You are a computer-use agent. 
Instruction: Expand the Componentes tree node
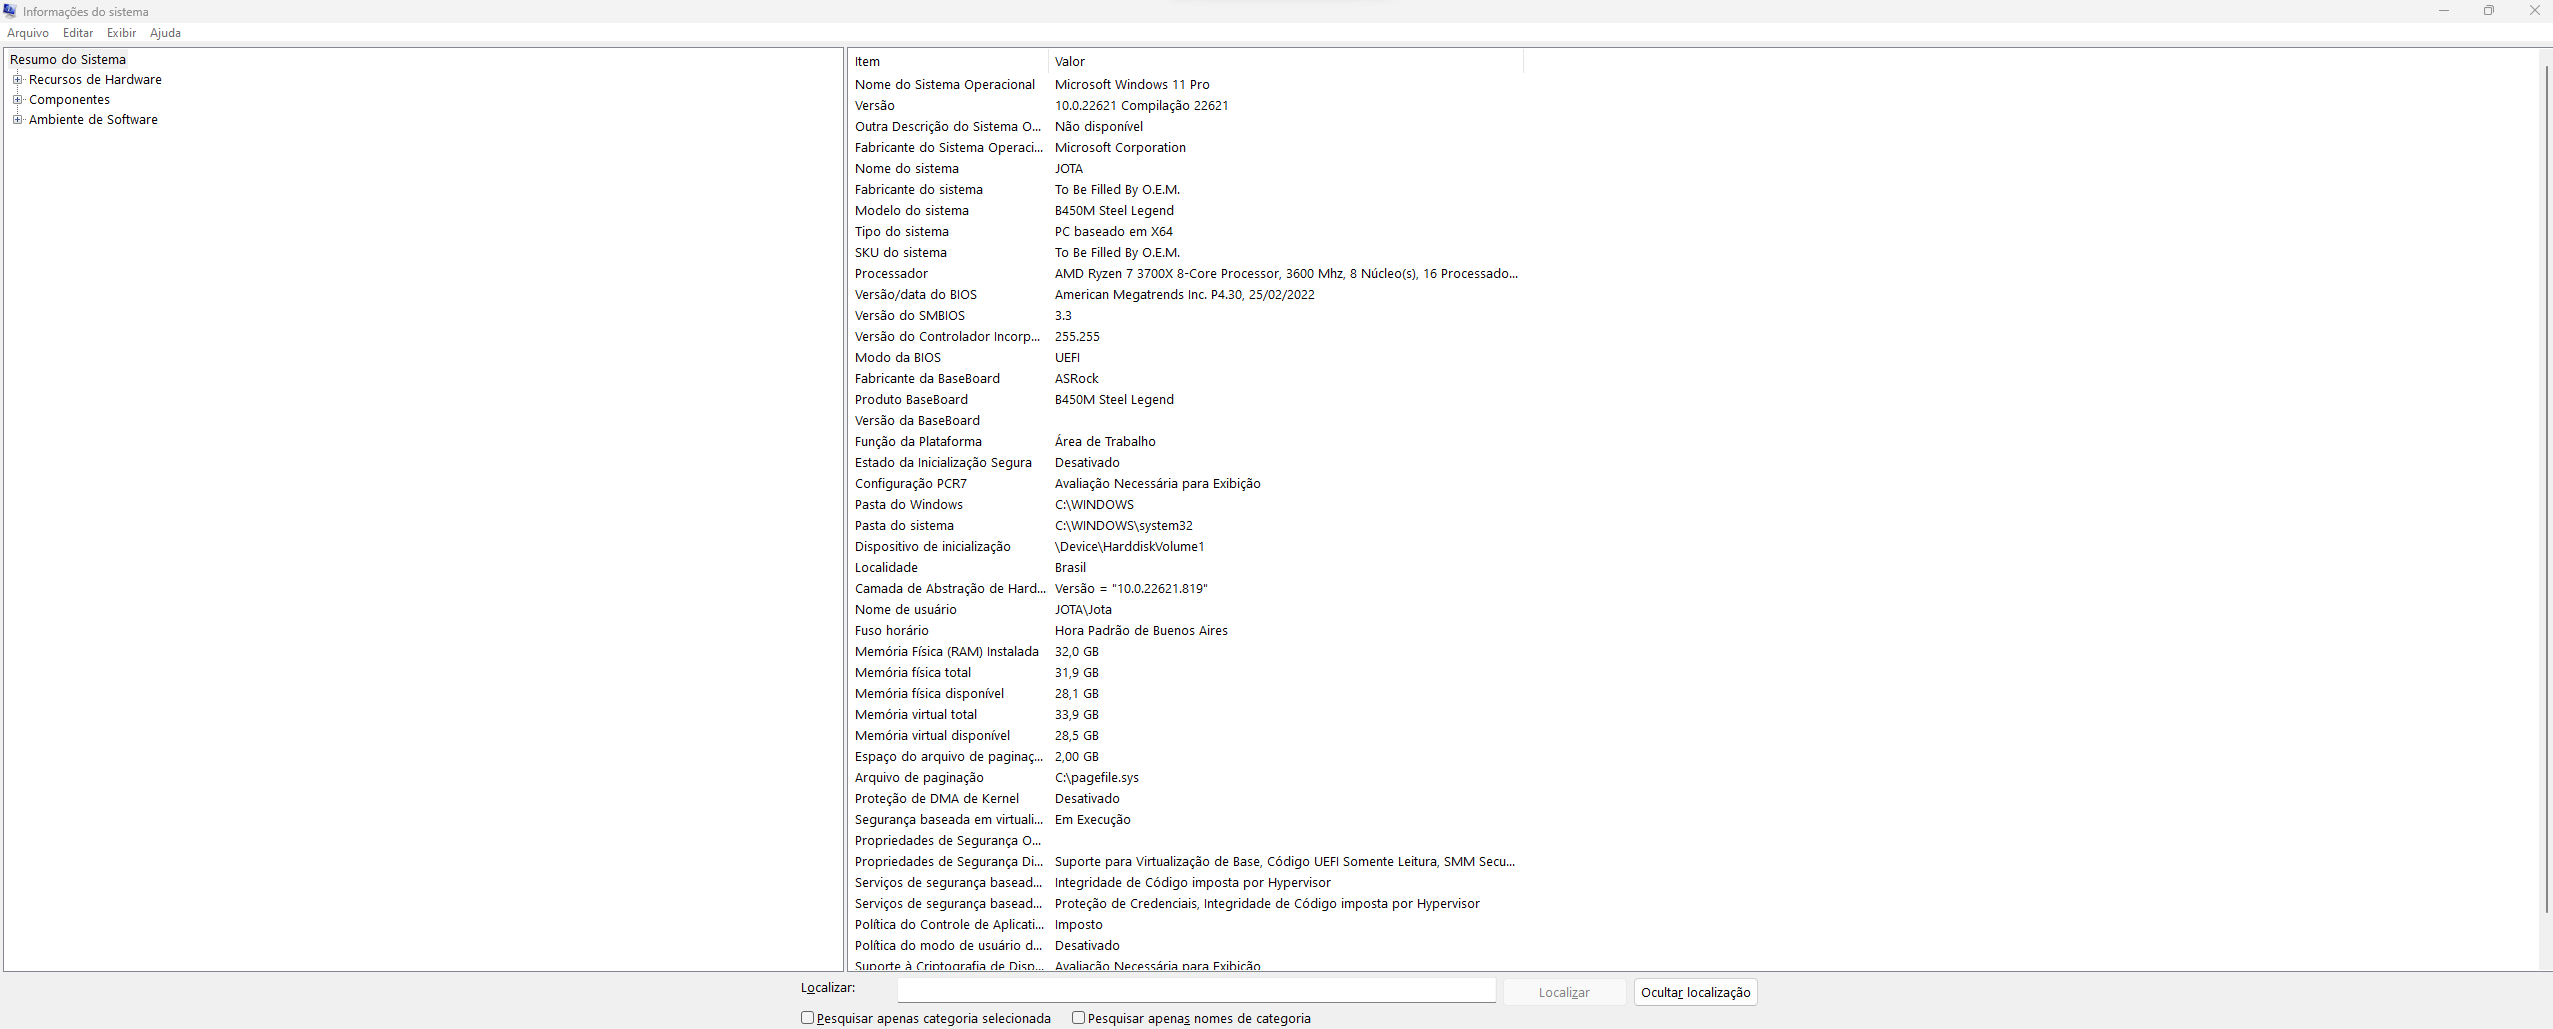point(17,99)
